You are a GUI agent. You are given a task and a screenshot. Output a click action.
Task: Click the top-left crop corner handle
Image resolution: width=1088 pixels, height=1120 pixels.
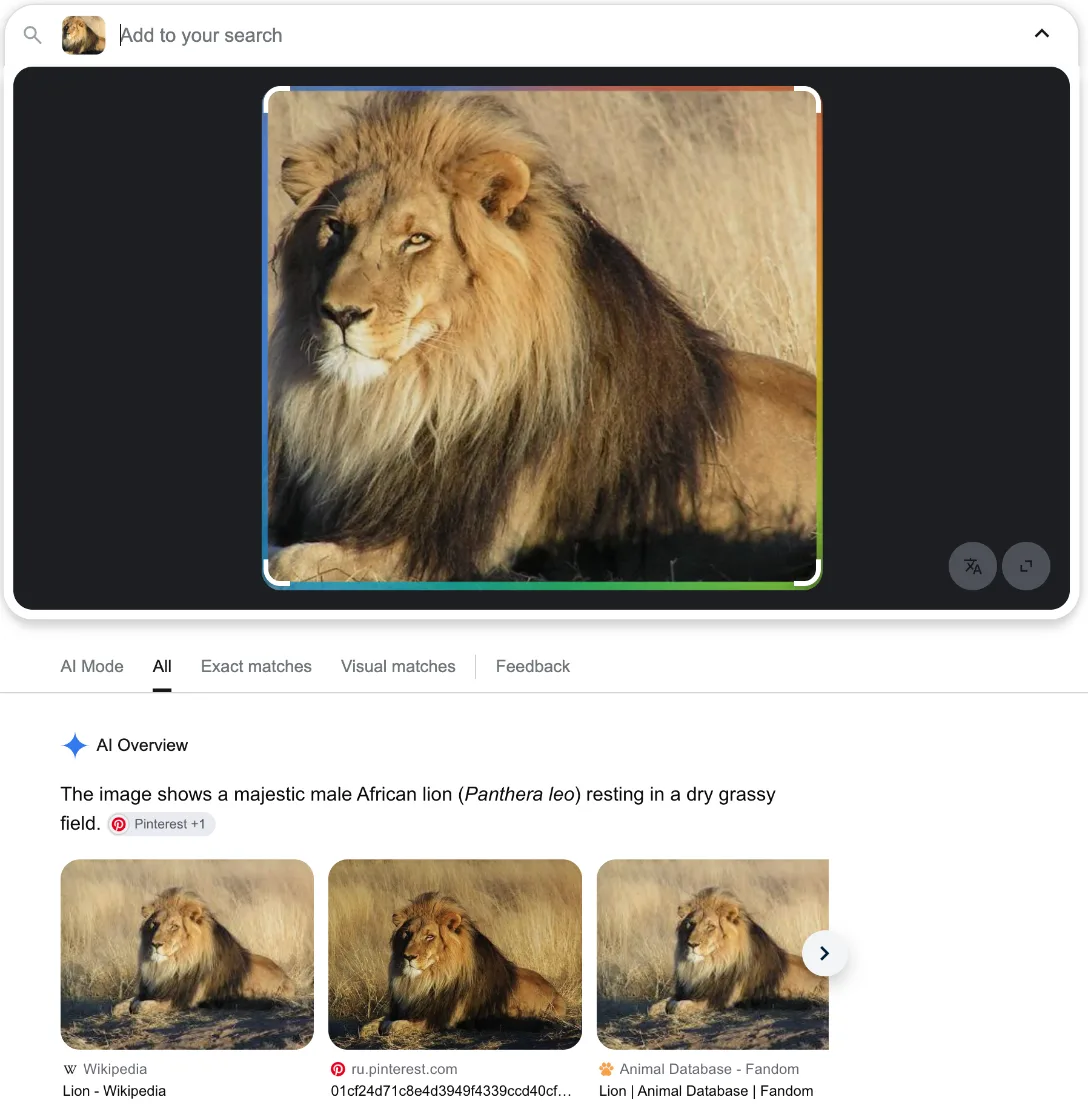pos(275,99)
